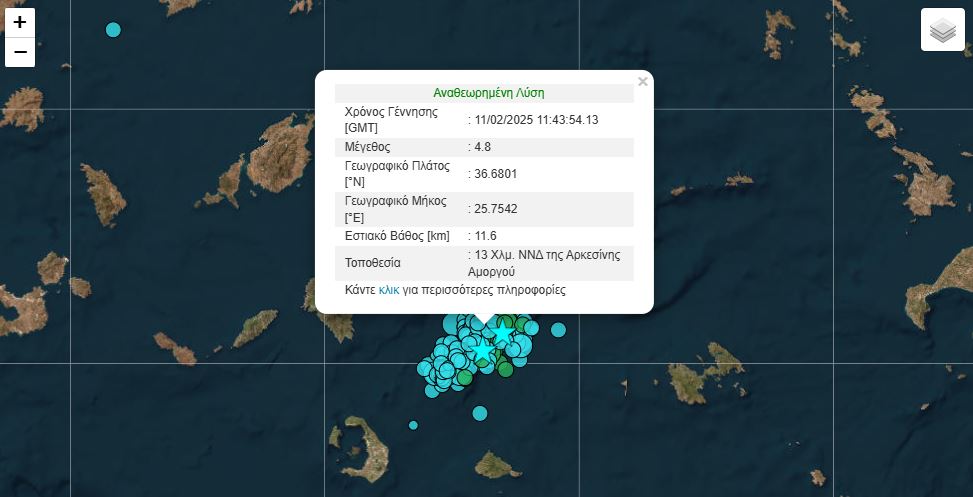
Task: Click the focal depth value 11.6
Action: pos(485,236)
